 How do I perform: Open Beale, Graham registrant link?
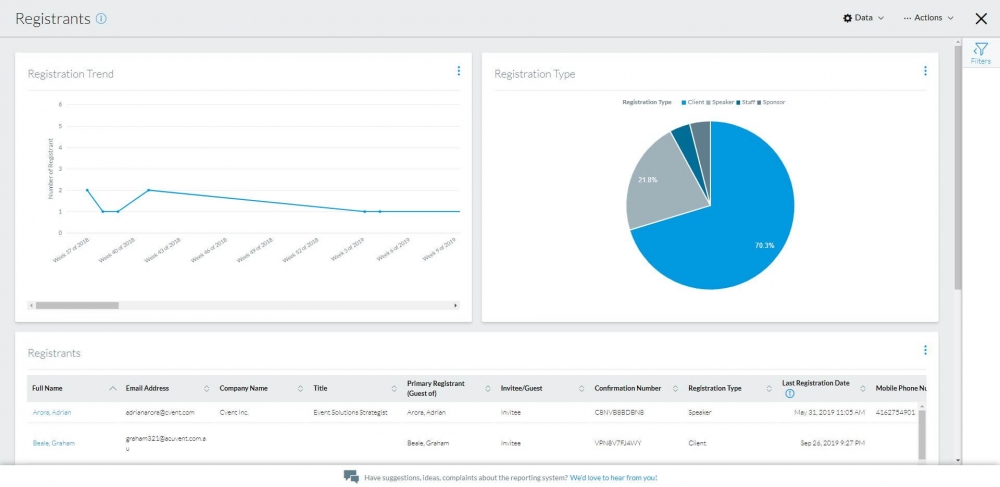[53, 442]
